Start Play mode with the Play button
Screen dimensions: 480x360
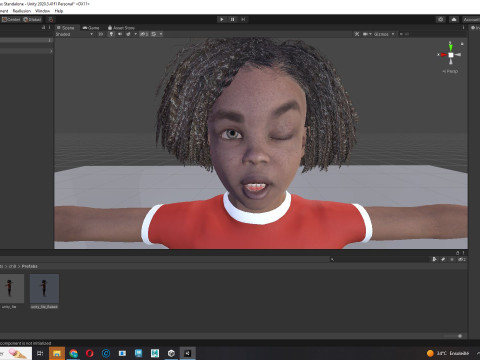coord(222,19)
